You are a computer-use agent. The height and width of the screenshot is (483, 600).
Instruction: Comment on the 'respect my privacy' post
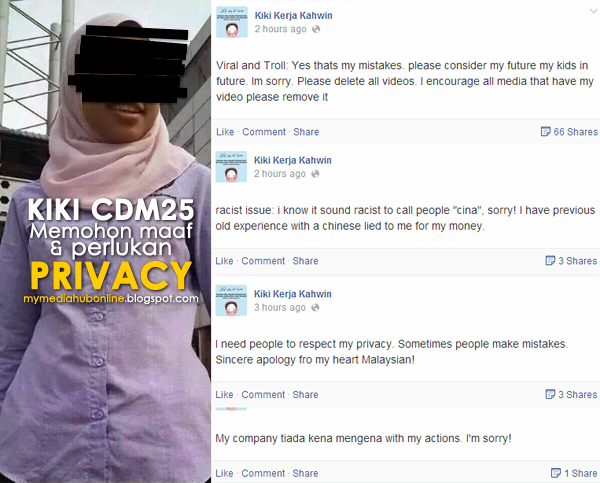[263, 395]
